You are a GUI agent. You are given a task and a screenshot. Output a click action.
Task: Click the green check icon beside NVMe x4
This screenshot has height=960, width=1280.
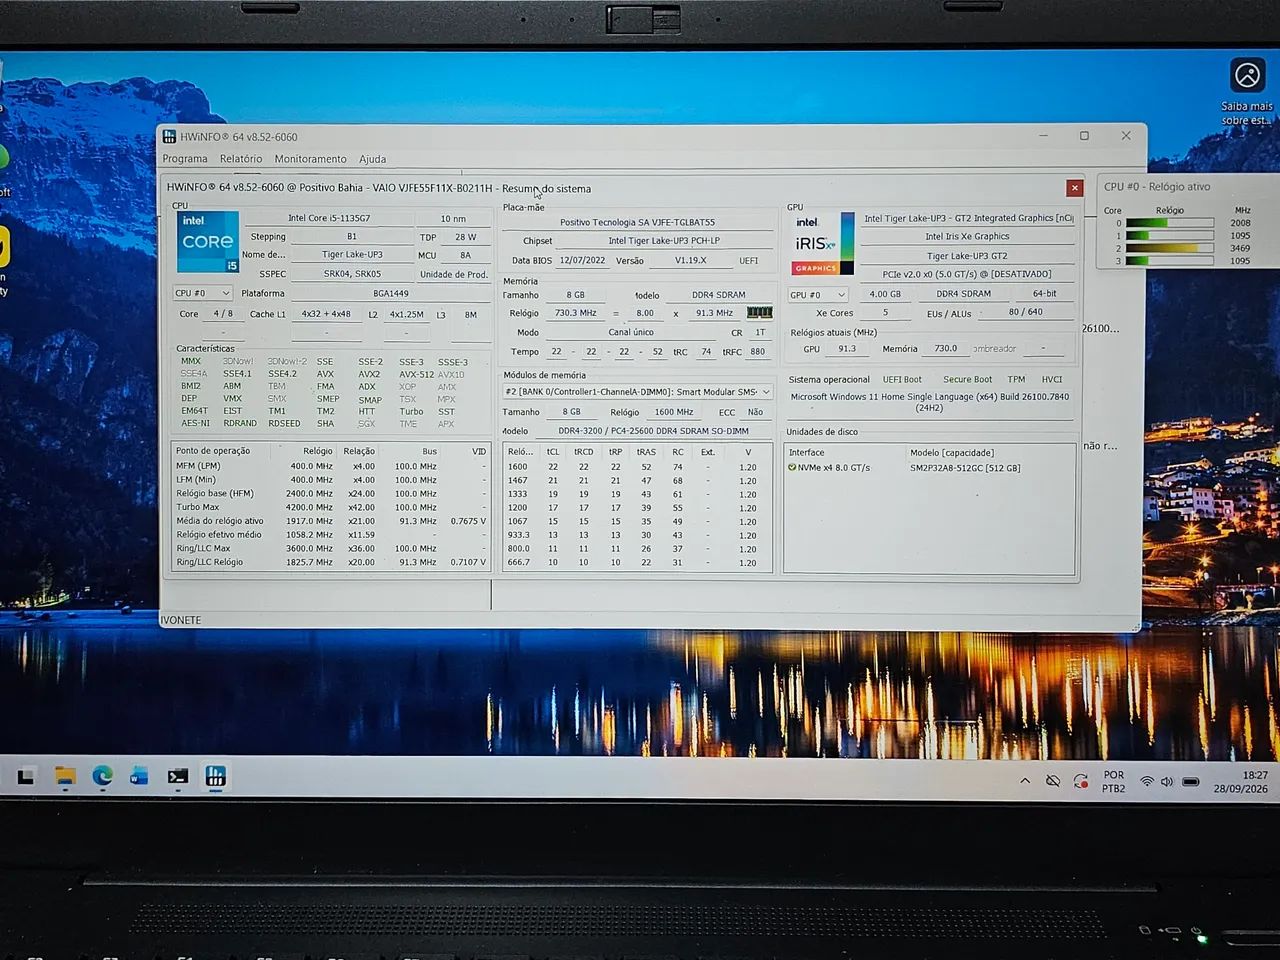(792, 467)
